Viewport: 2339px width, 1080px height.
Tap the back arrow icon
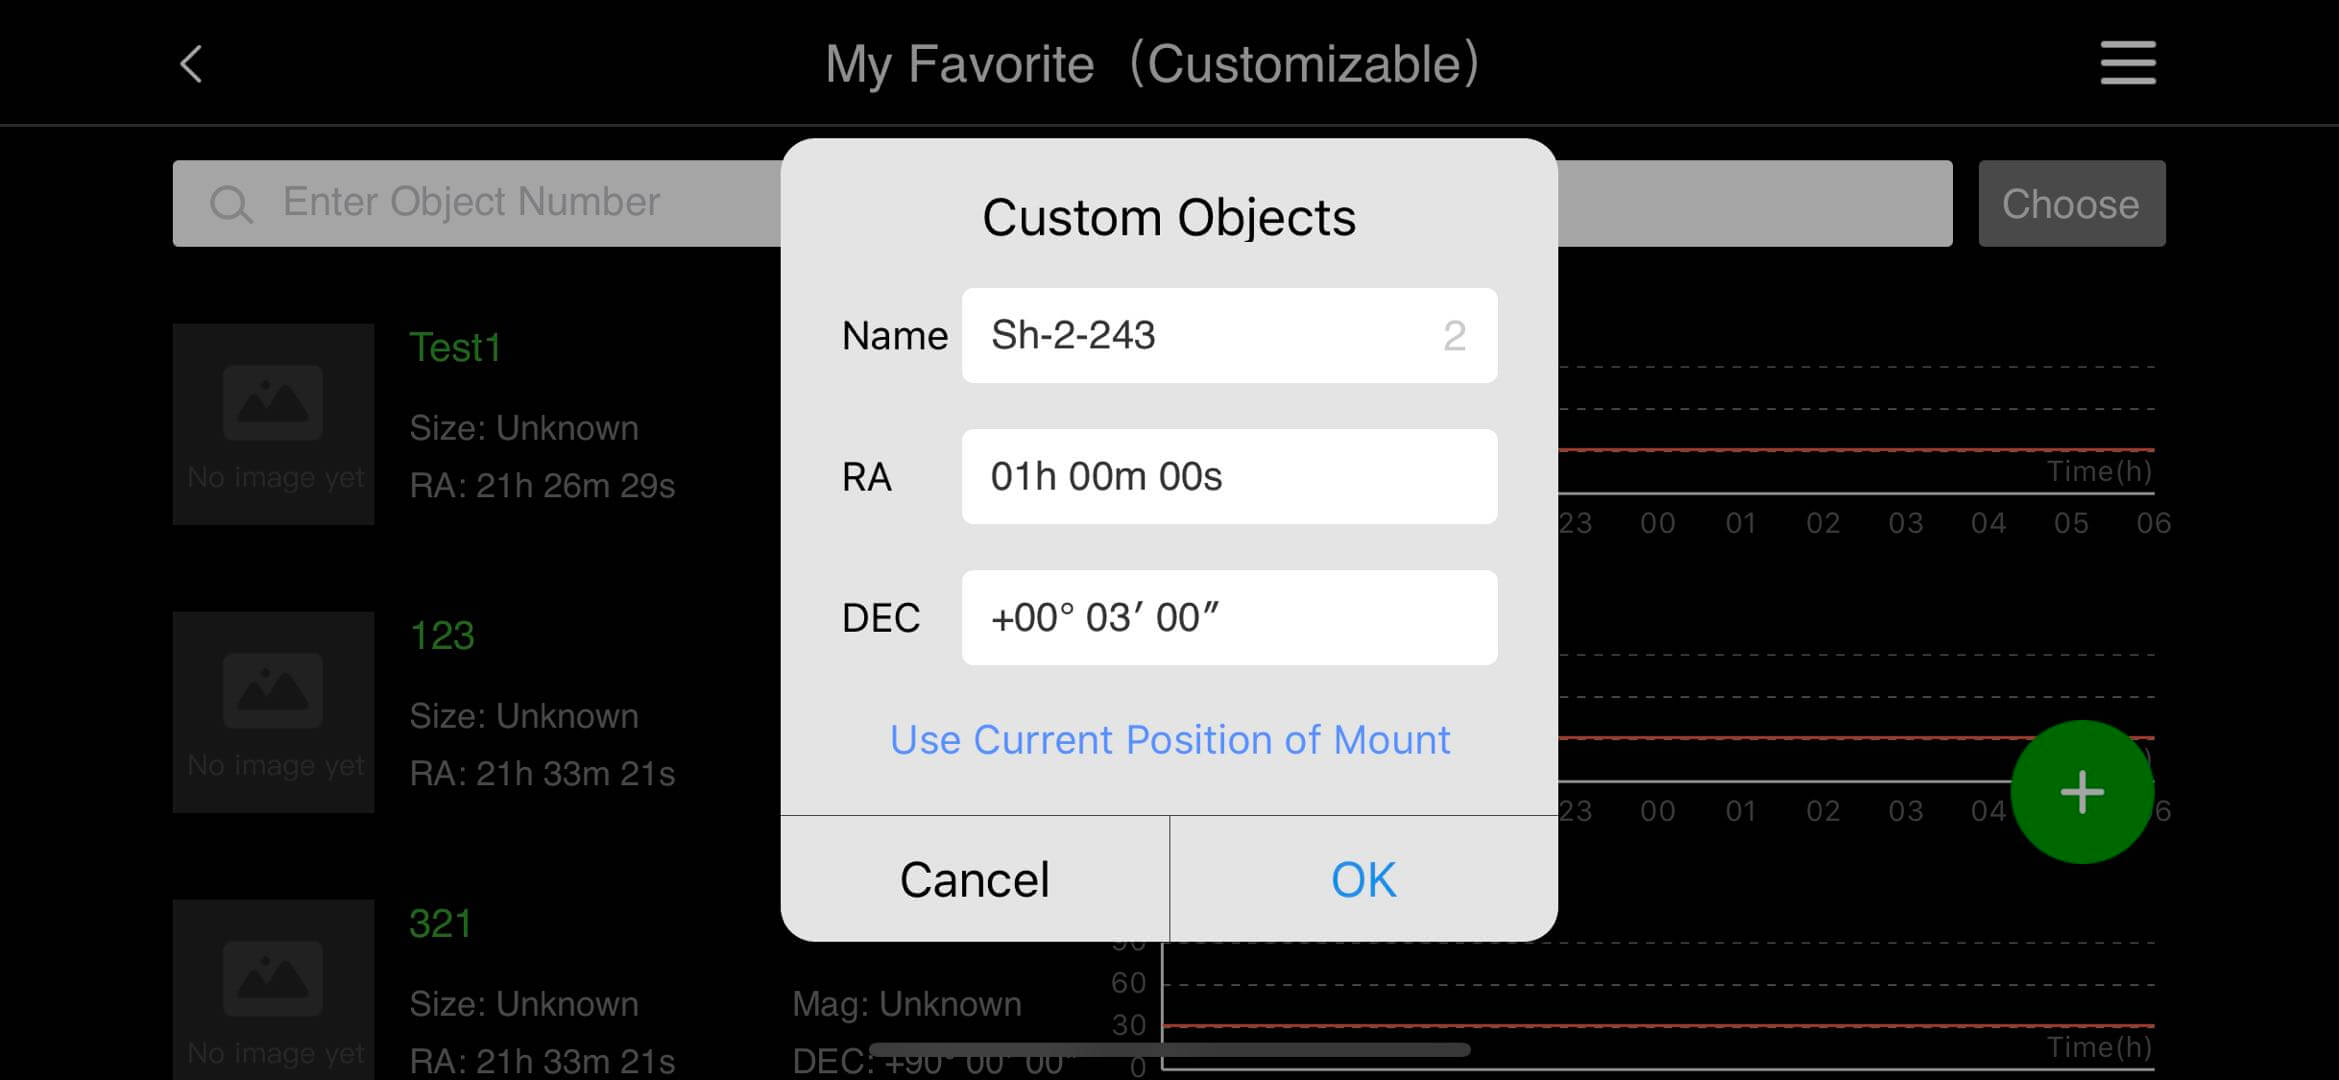point(191,65)
